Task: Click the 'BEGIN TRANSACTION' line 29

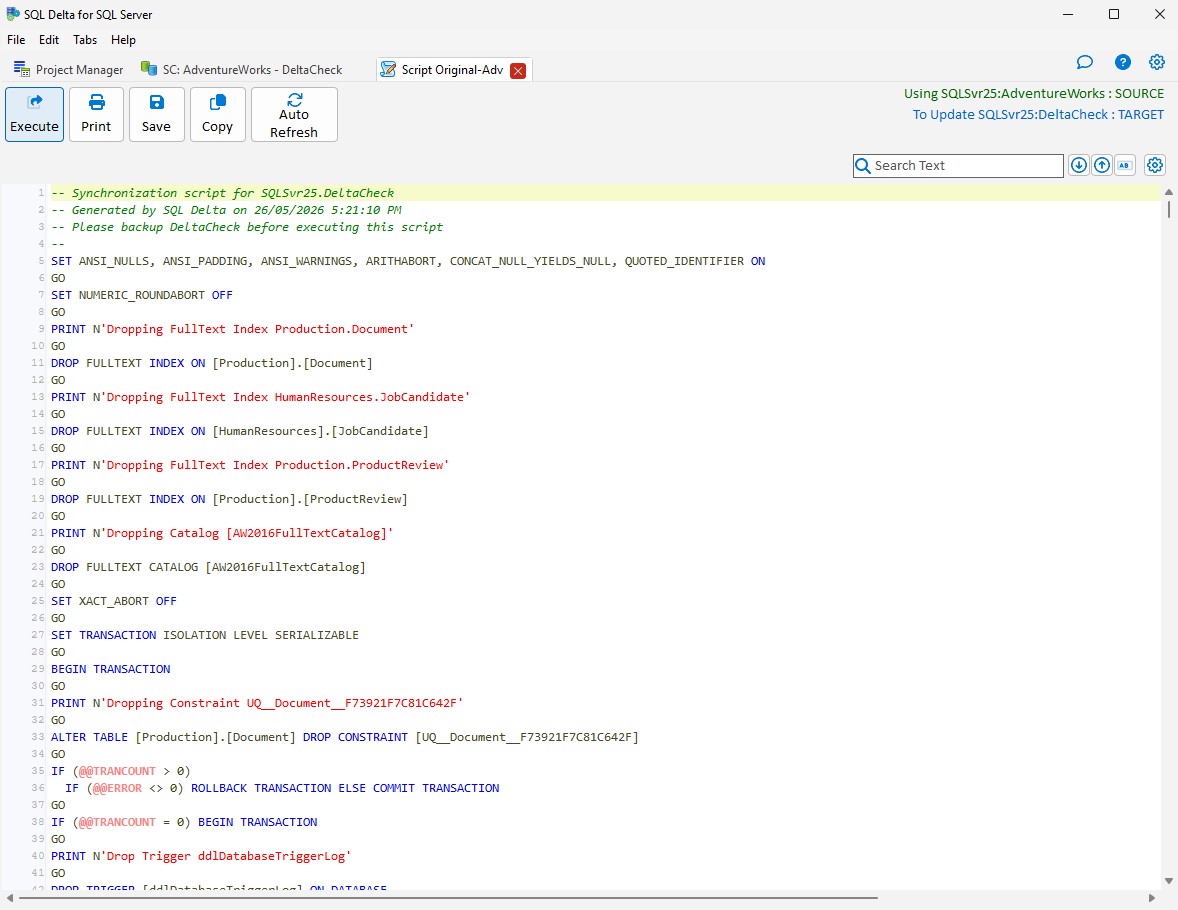Action: pos(110,669)
